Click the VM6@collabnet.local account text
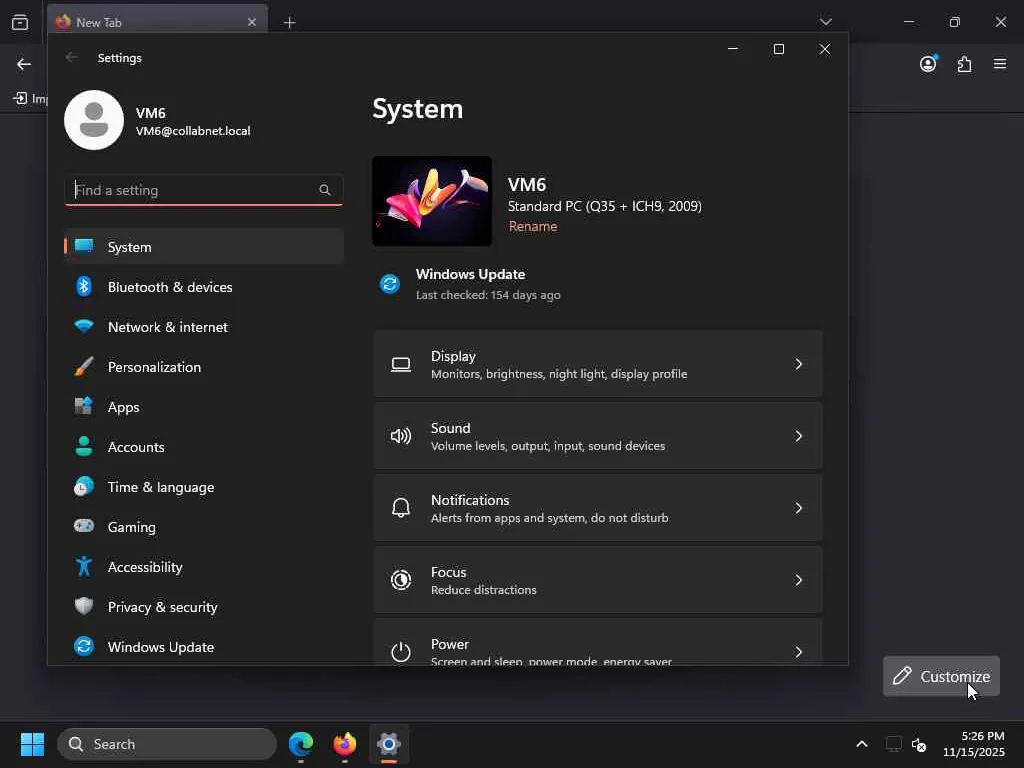1024x768 pixels. pyautogui.click(x=193, y=131)
